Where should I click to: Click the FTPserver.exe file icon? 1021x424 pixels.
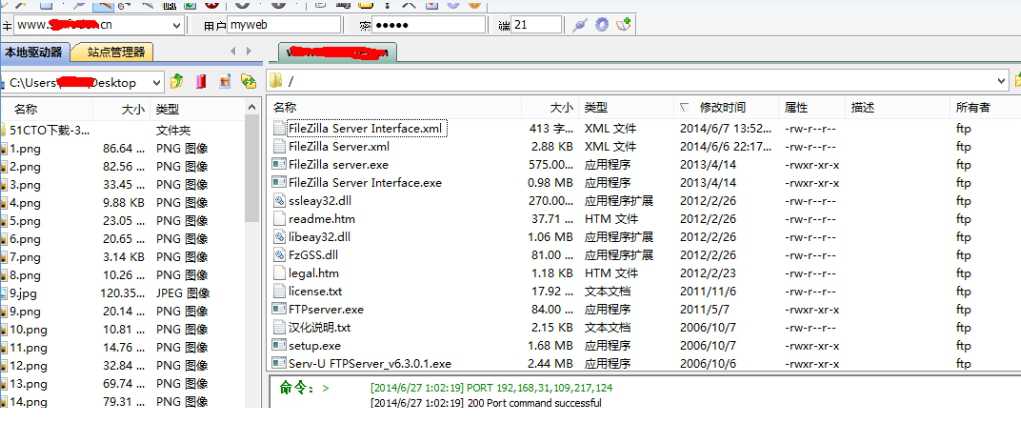click(279, 309)
